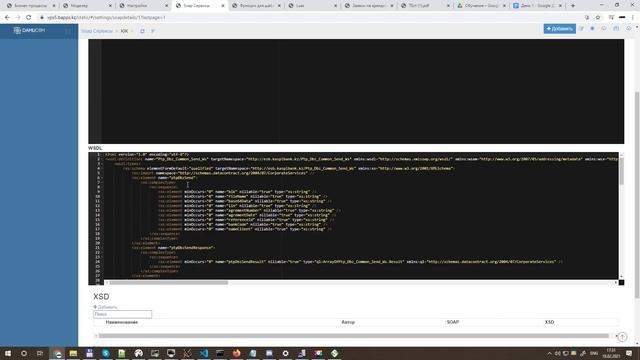The image size is (640, 360).
Task: Bookmark this page with star icon
Action: click(x=598, y=18)
